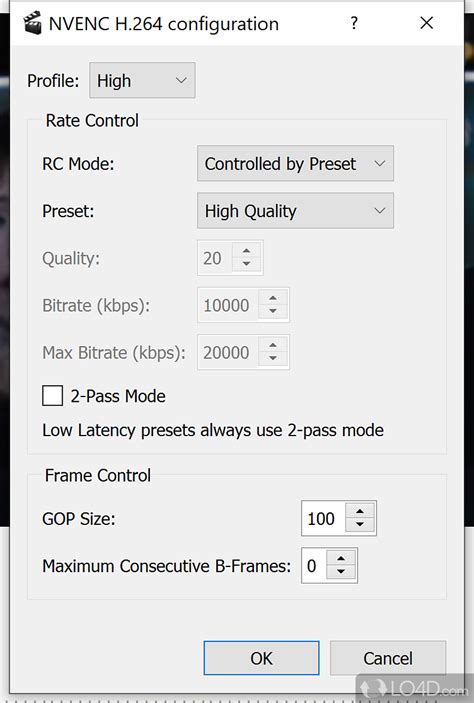Image resolution: width=474 pixels, height=703 pixels.
Task: Click the Quality spinner up arrow
Action: [x=246, y=251]
